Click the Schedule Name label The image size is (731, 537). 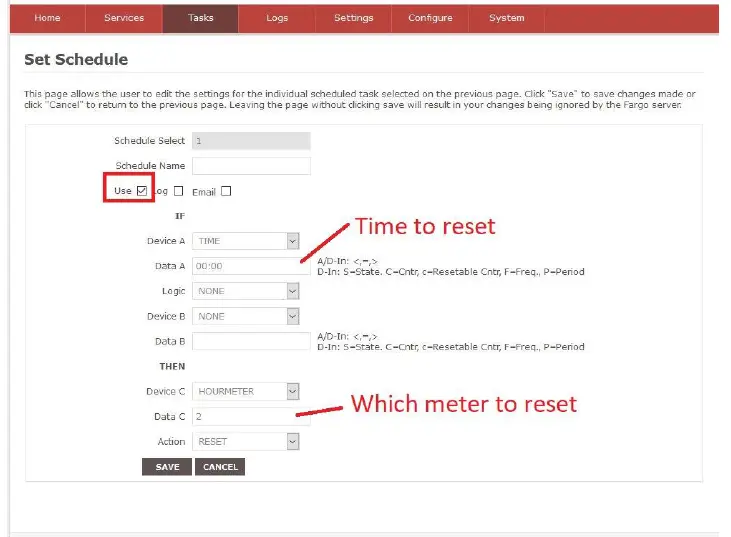[x=150, y=166]
